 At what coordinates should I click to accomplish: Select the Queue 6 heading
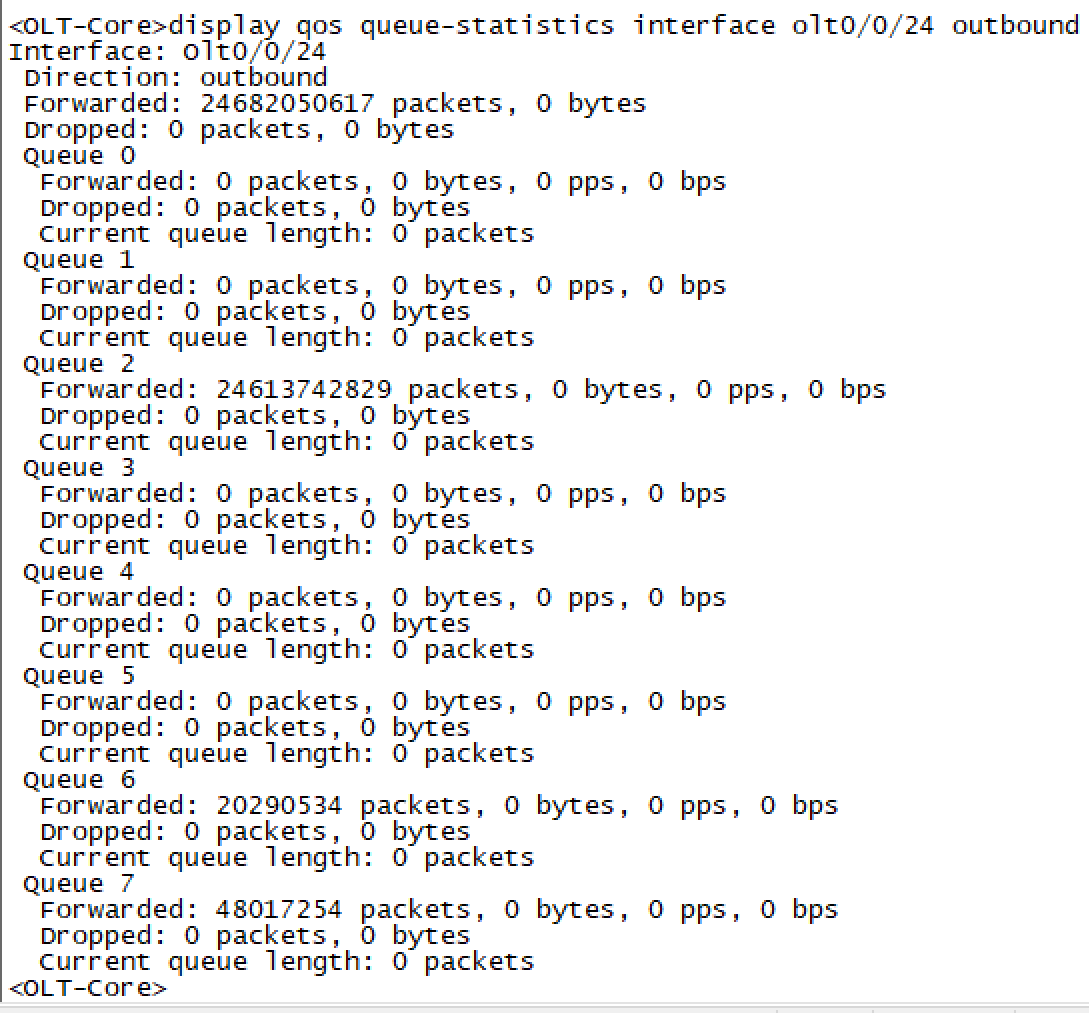[79, 779]
